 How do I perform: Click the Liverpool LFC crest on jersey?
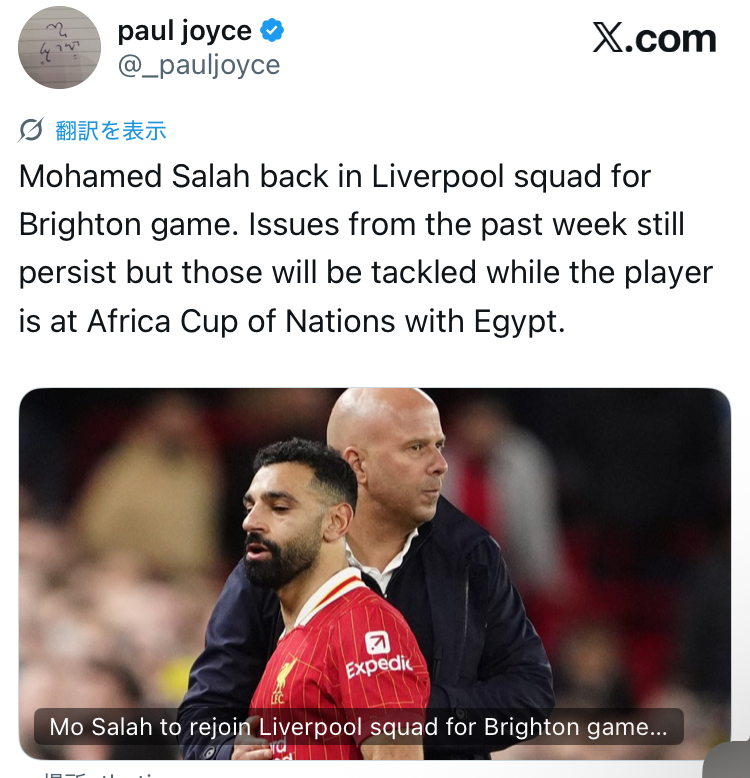pos(283,681)
